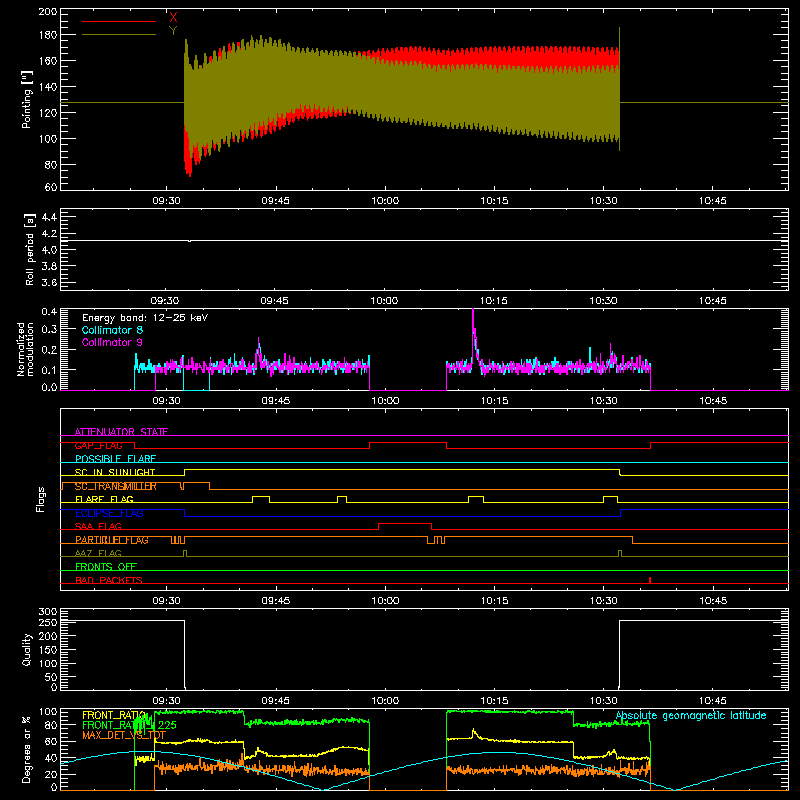Click the 'SAA_FLAG' flag label
800x800 pixels.
(x=98, y=527)
